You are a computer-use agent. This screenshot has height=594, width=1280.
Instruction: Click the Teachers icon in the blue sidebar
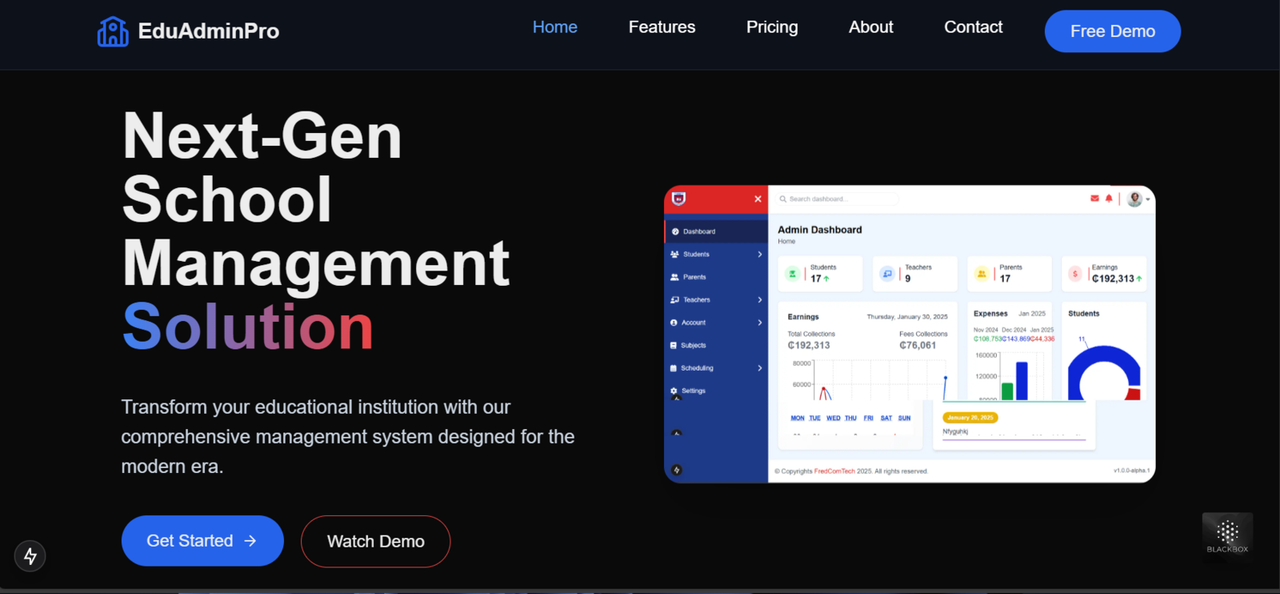(x=674, y=300)
